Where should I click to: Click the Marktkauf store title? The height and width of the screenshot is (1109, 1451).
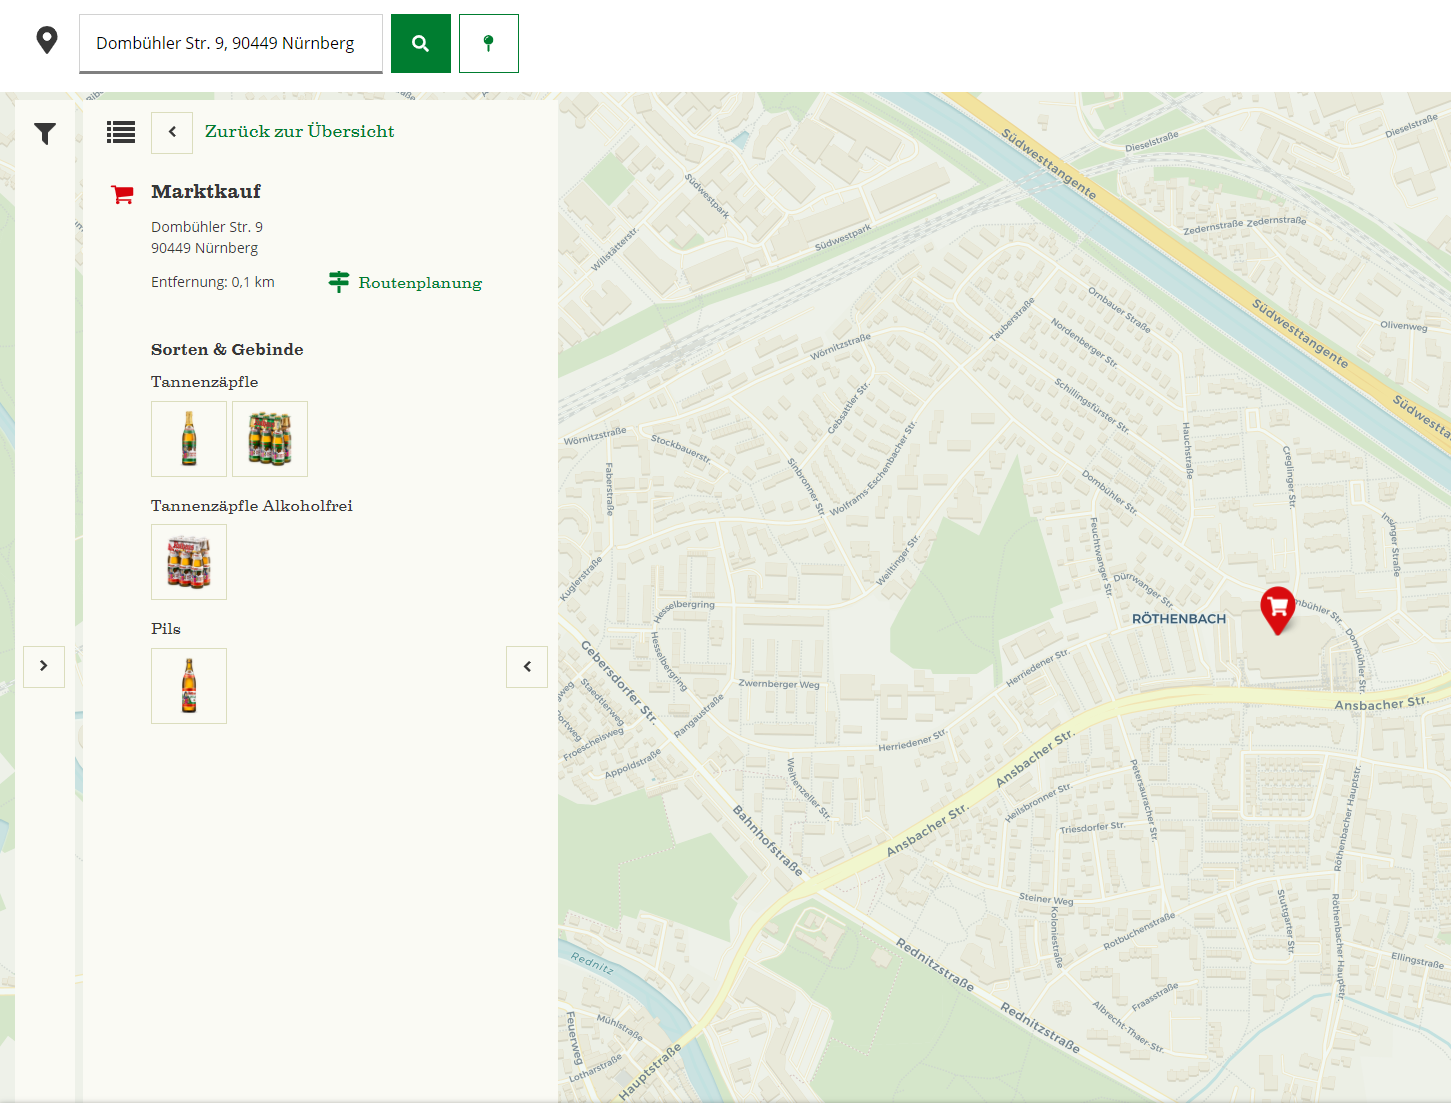click(206, 191)
